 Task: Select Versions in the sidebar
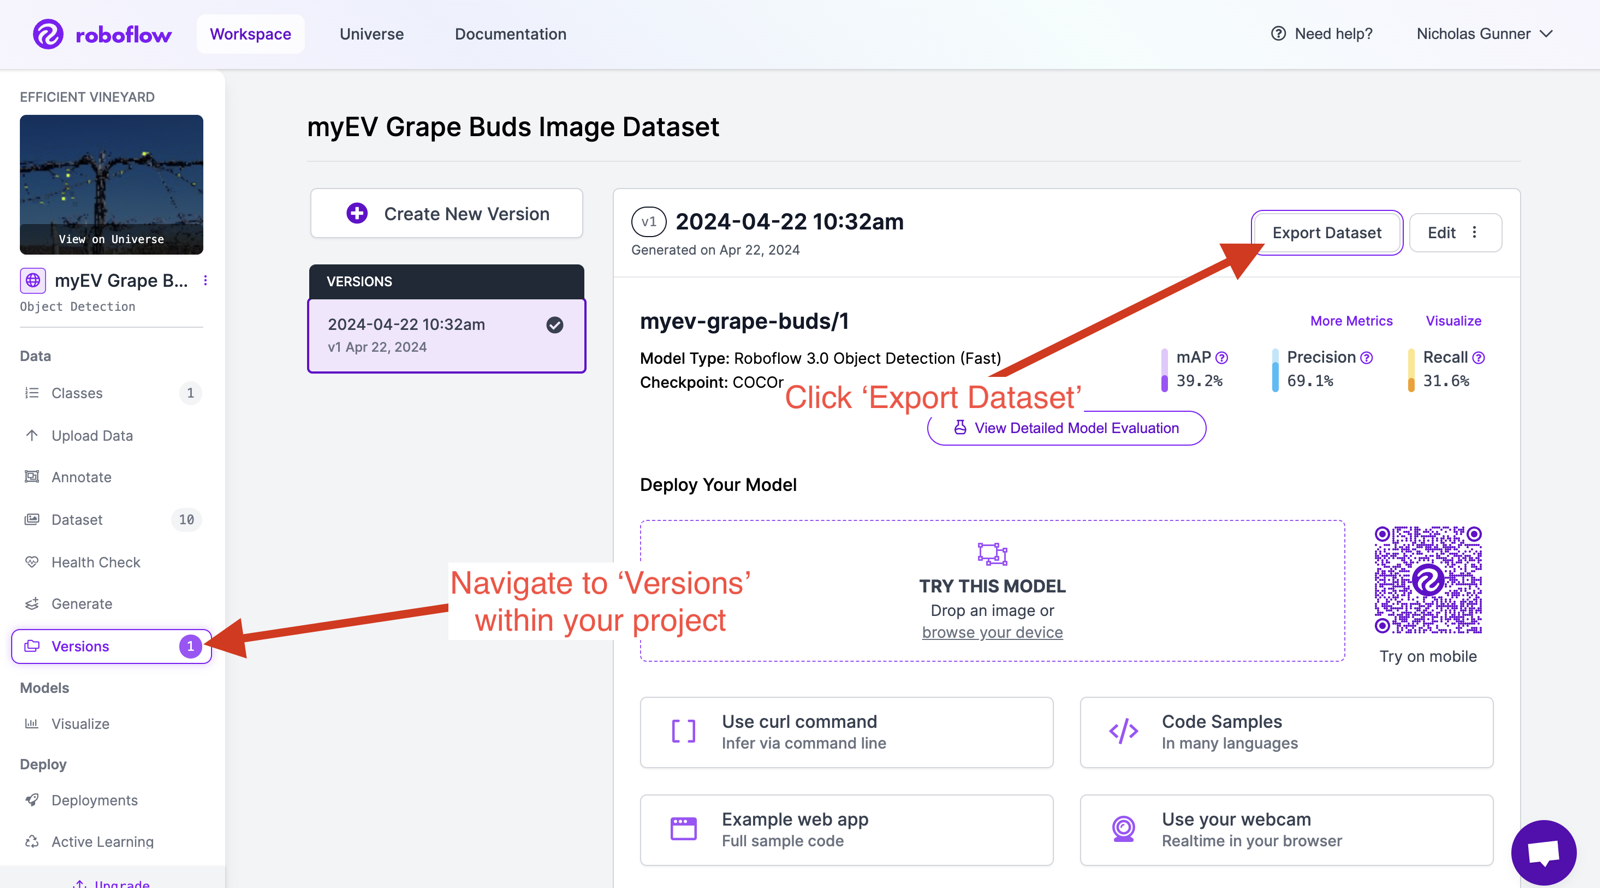tap(111, 646)
